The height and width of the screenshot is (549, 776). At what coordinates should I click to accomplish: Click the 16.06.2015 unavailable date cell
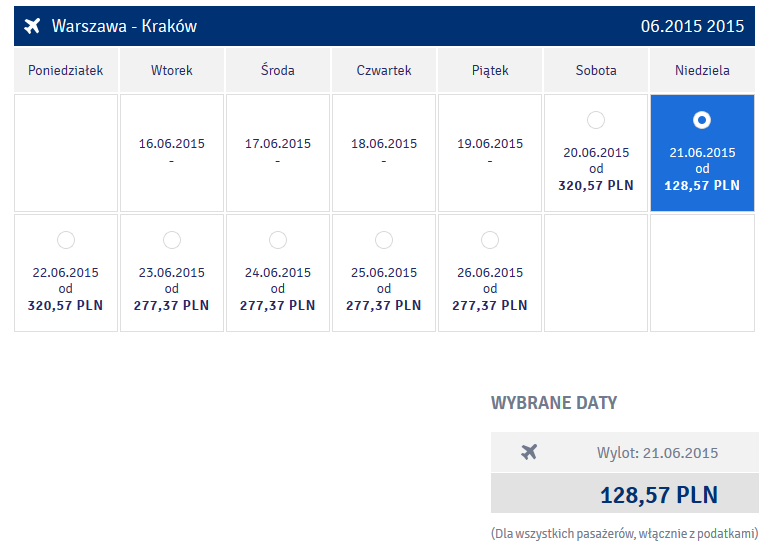(172, 153)
